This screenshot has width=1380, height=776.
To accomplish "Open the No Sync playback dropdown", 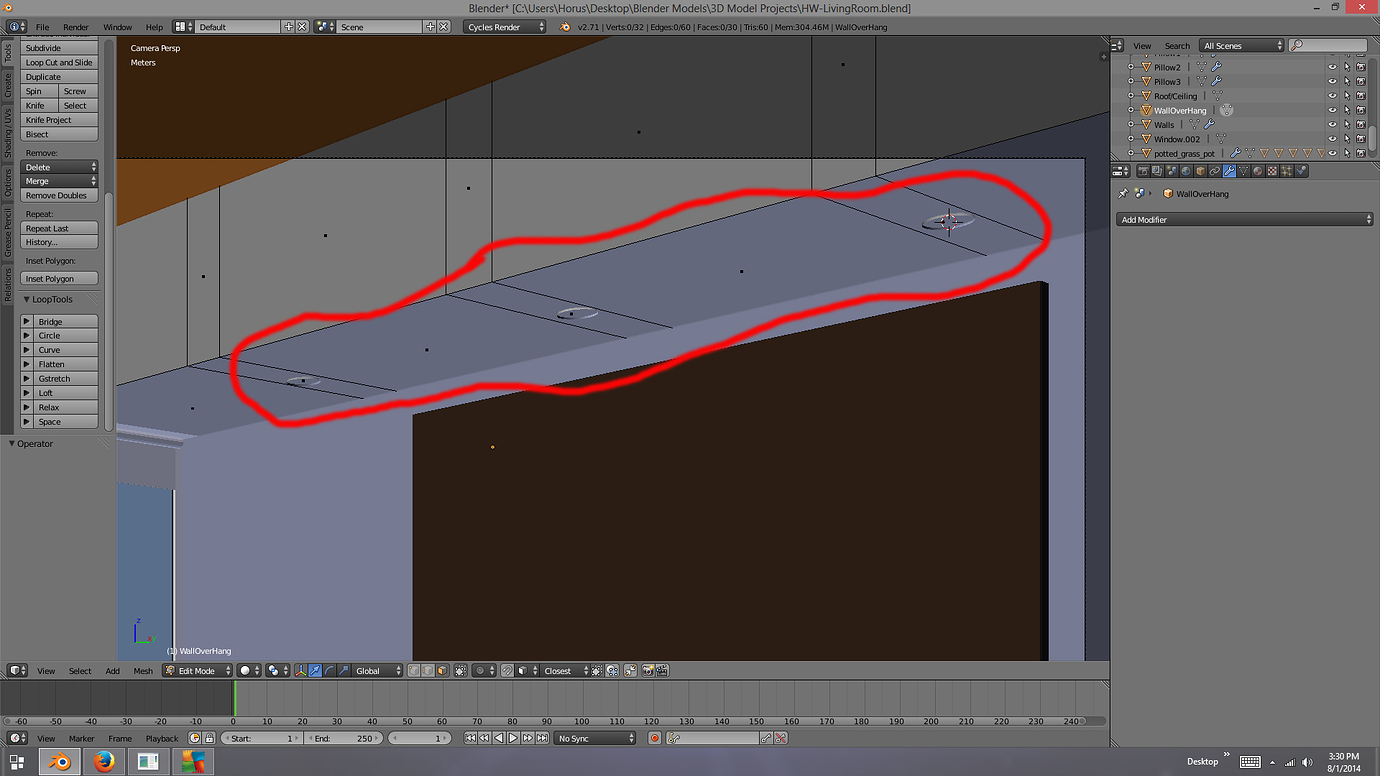I will click(x=596, y=738).
